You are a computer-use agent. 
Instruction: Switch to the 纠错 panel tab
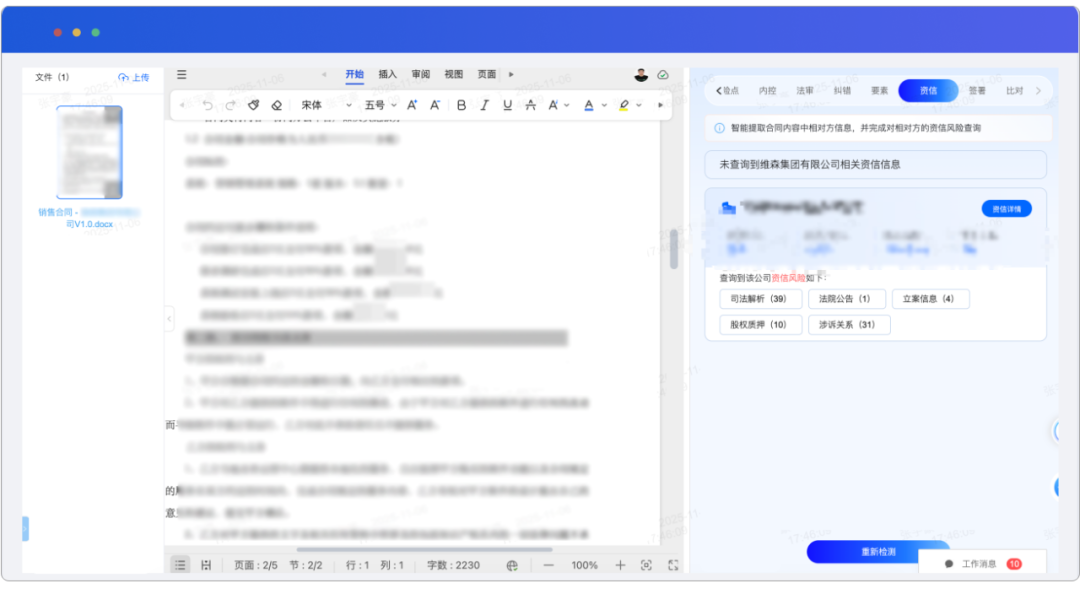[x=842, y=90]
